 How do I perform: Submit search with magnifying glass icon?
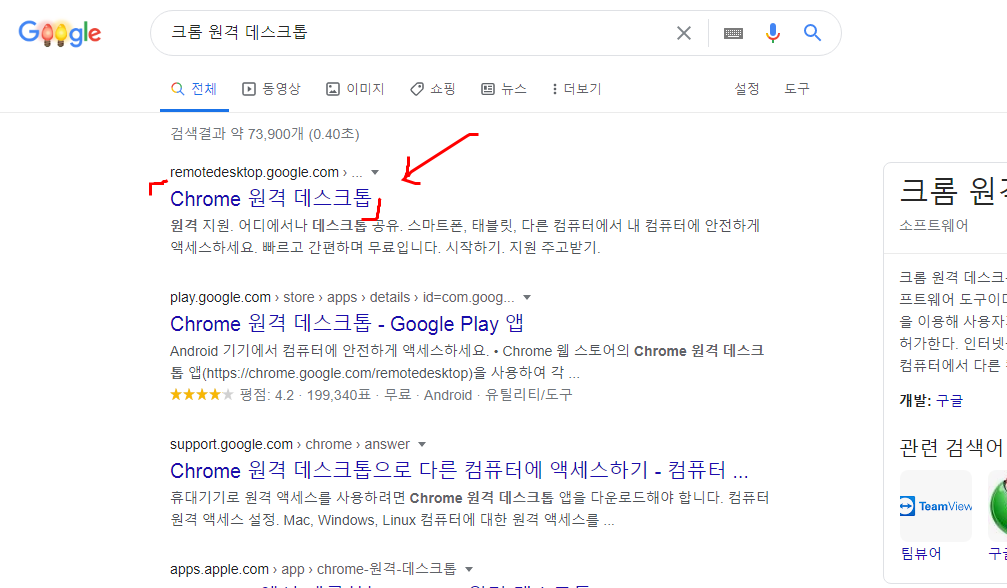click(x=812, y=33)
